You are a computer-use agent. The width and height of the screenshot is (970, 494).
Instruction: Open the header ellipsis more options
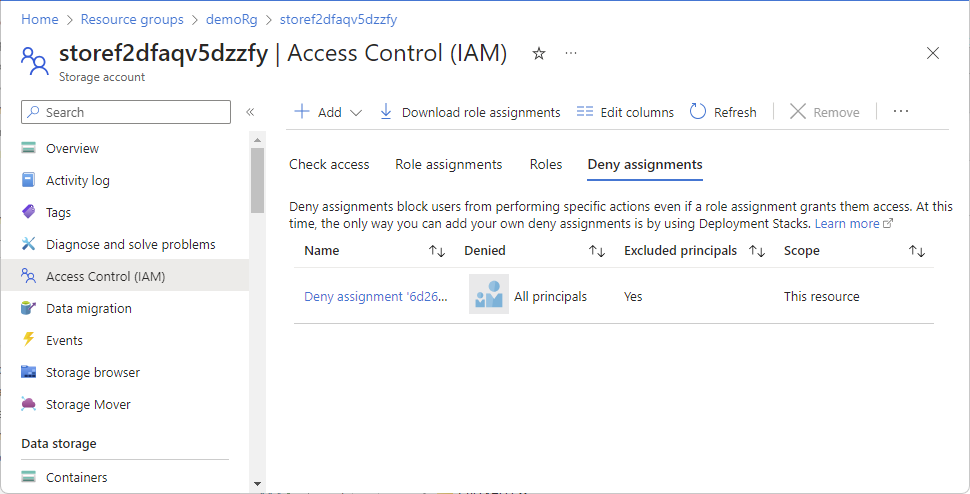[571, 54]
